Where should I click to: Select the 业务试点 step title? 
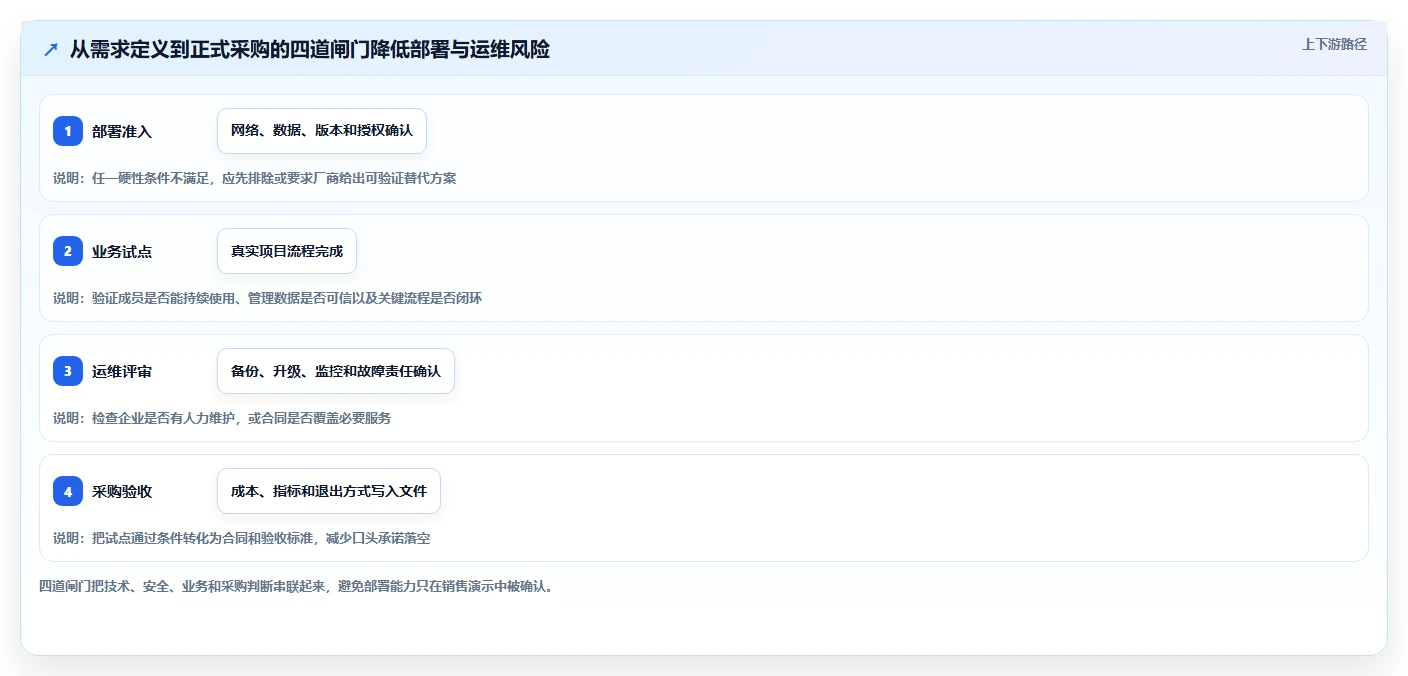coord(122,251)
